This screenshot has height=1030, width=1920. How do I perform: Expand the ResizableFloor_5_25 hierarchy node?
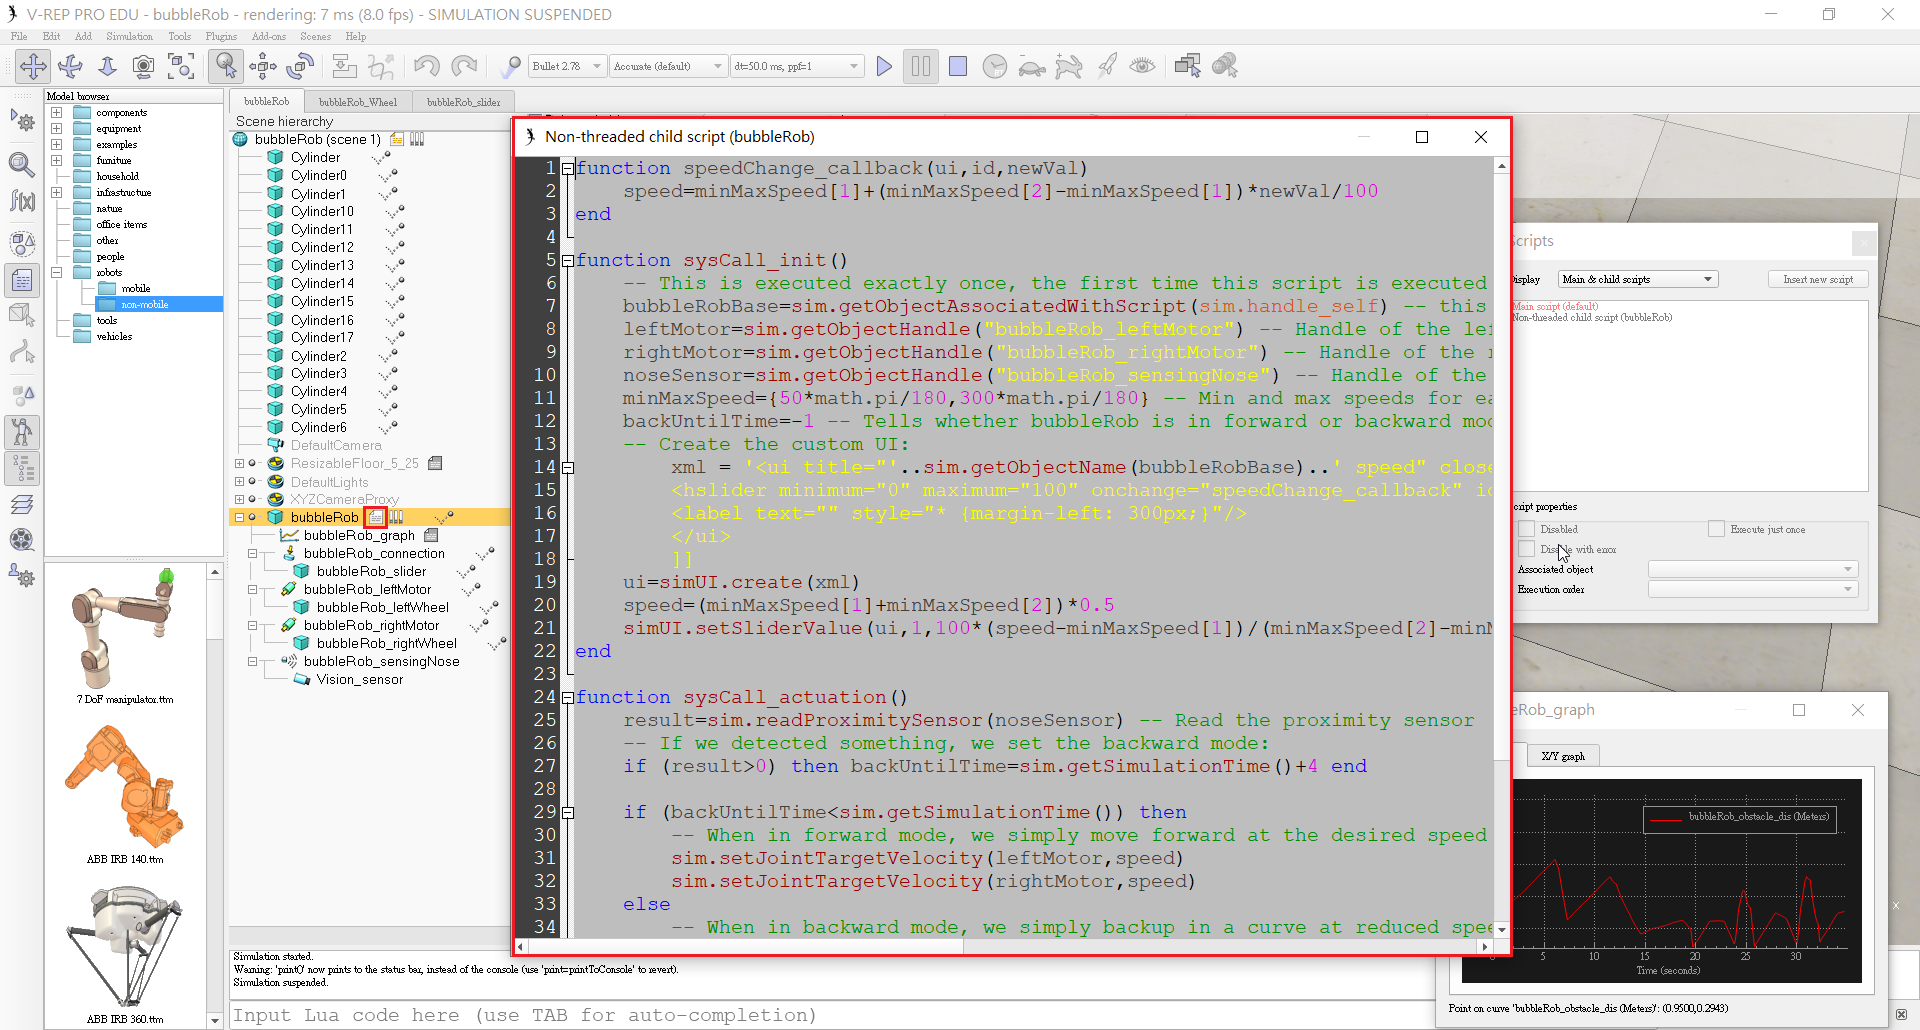(x=239, y=464)
